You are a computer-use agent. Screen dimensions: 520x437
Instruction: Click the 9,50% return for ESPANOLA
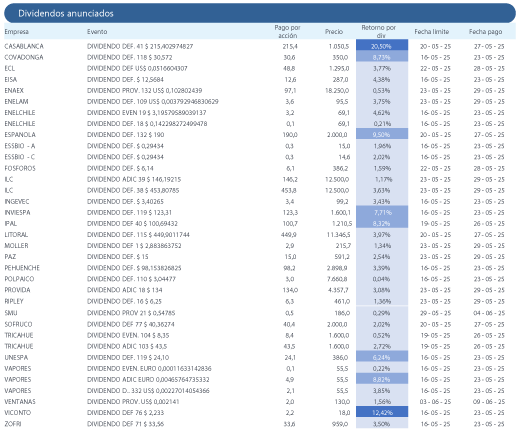tap(382, 134)
